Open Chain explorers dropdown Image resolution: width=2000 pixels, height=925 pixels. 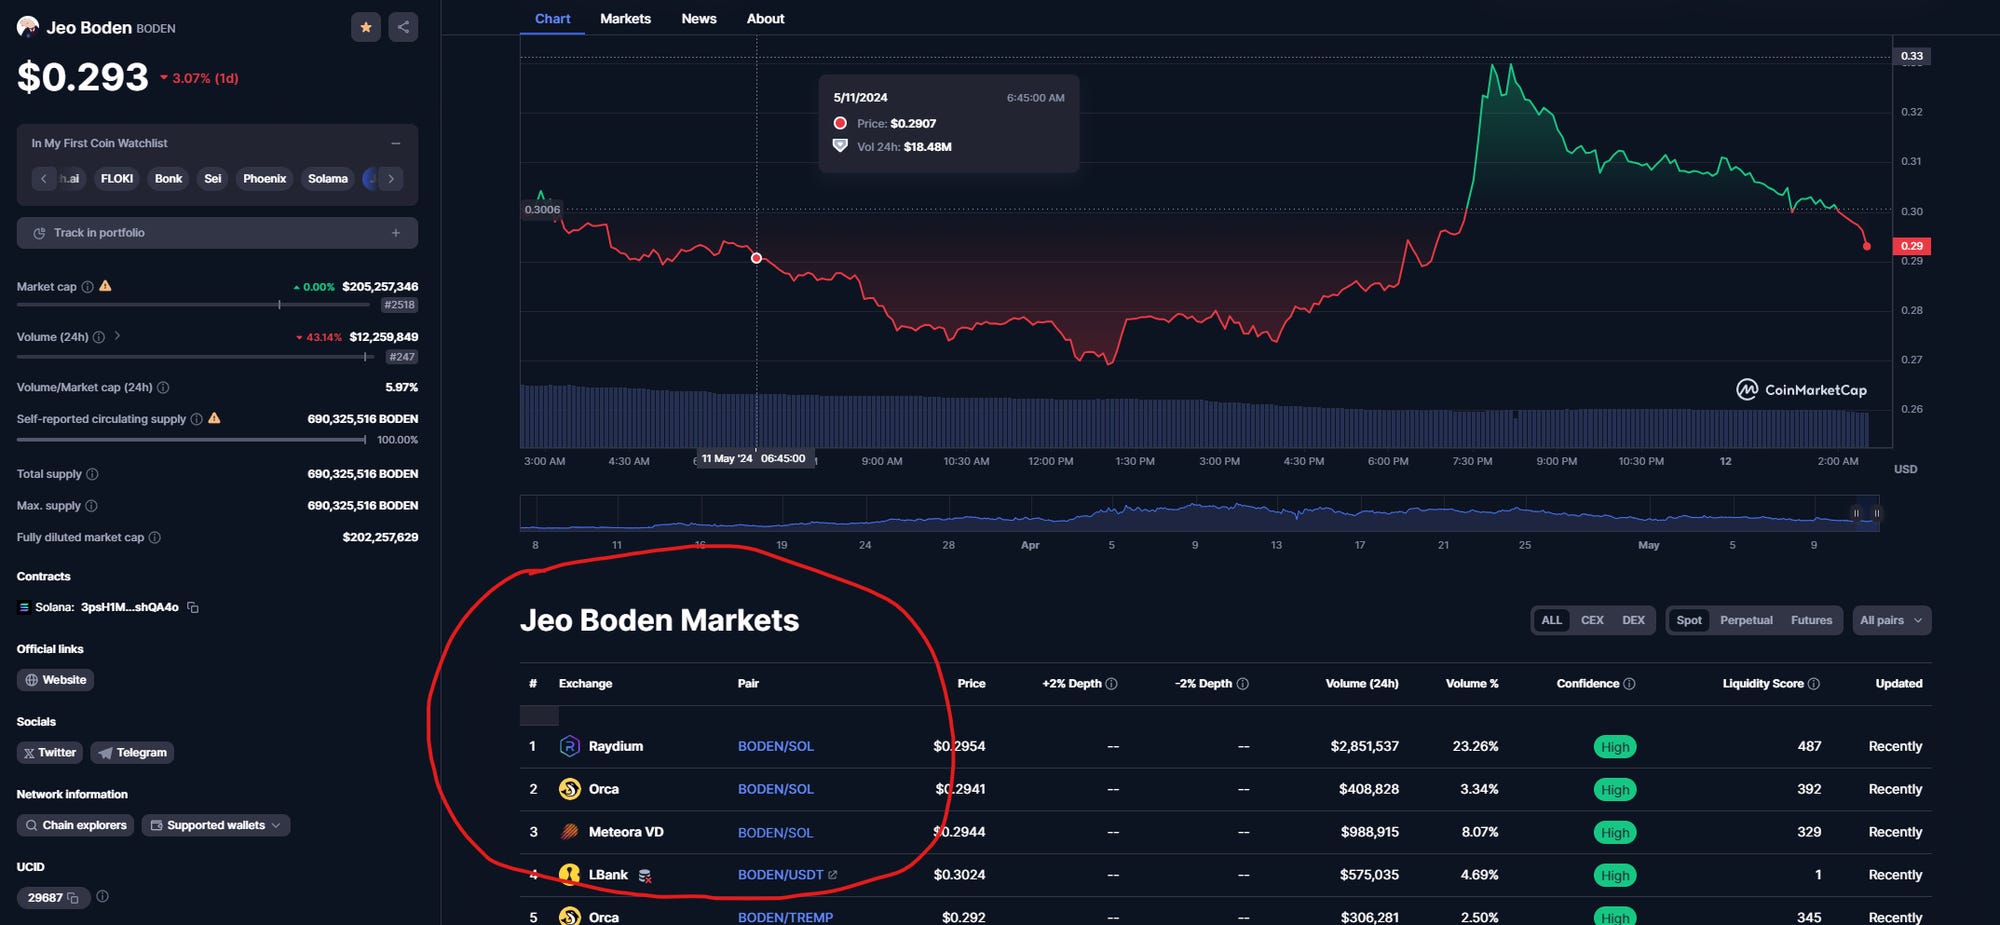[x=75, y=826]
